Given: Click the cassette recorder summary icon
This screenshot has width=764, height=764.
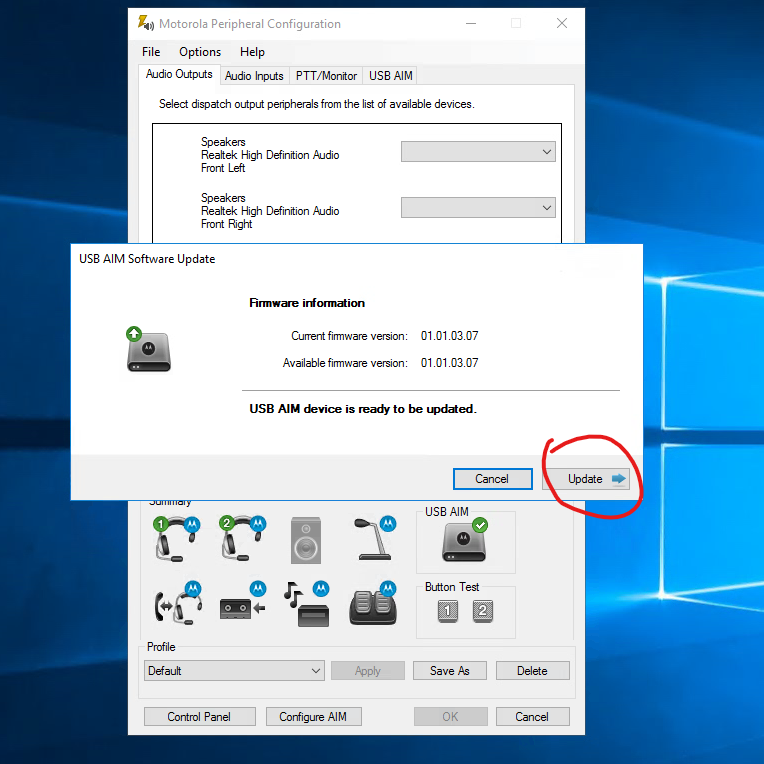Looking at the screenshot, I should pos(243,601).
